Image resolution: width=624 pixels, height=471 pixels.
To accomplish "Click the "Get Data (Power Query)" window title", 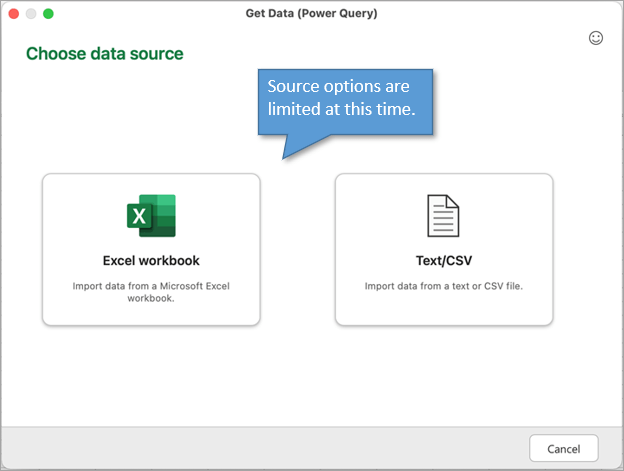I will coord(311,14).
